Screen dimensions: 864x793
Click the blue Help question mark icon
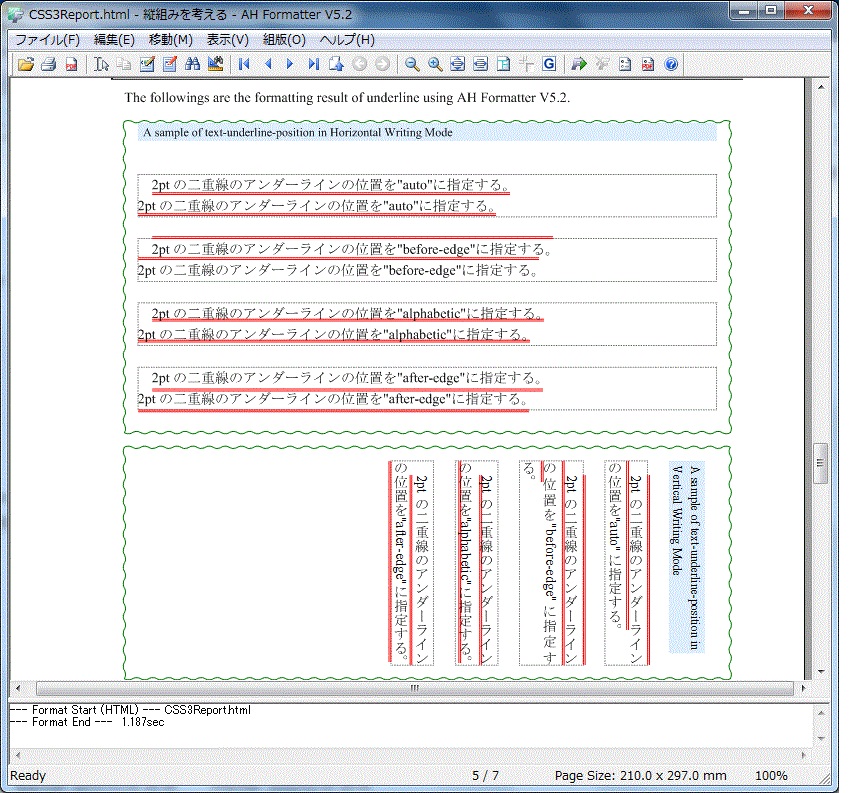coord(671,65)
